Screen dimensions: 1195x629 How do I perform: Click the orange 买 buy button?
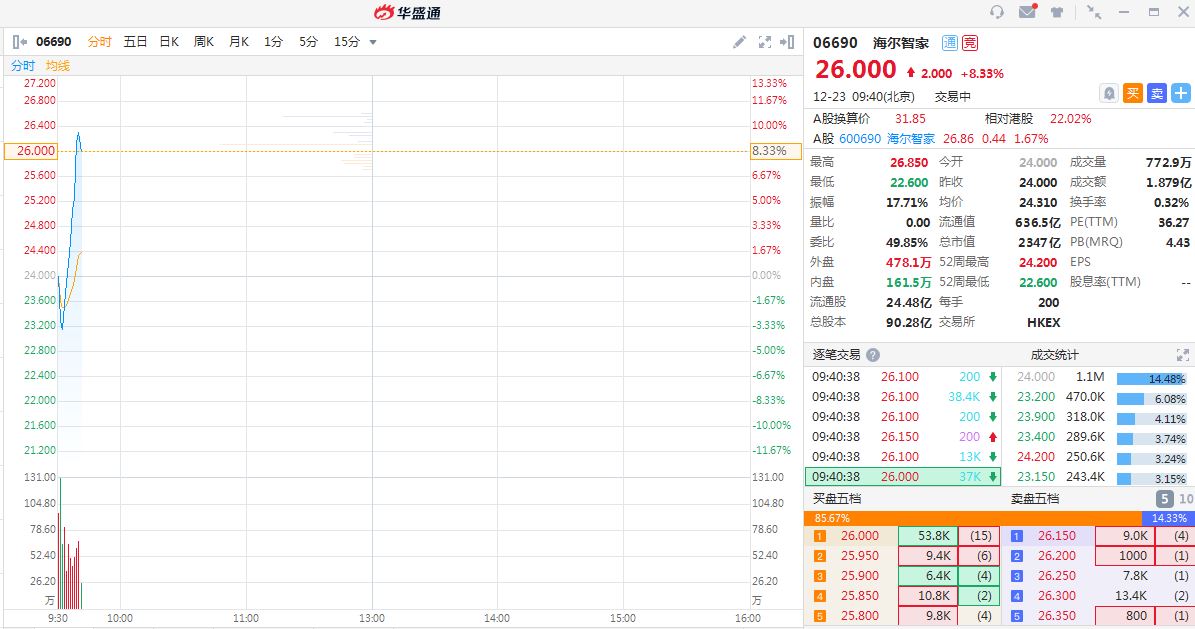click(x=1133, y=93)
